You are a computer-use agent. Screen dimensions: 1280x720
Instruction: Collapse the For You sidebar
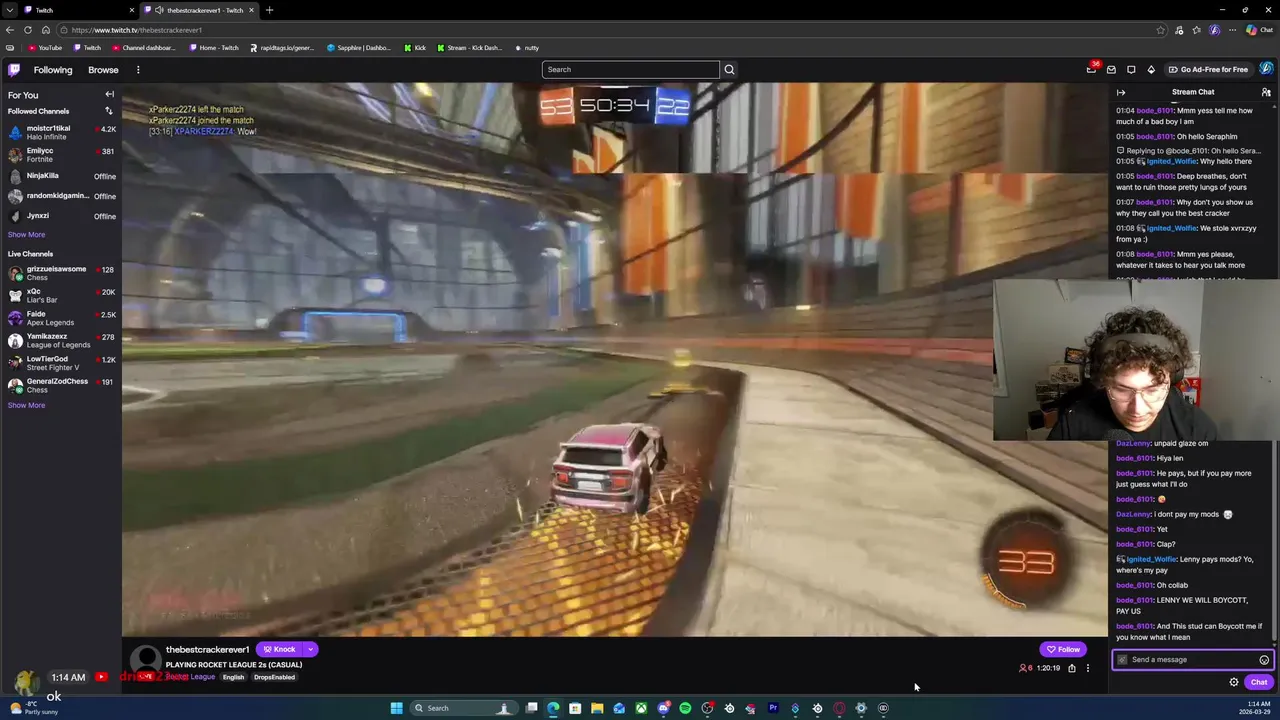110,95
